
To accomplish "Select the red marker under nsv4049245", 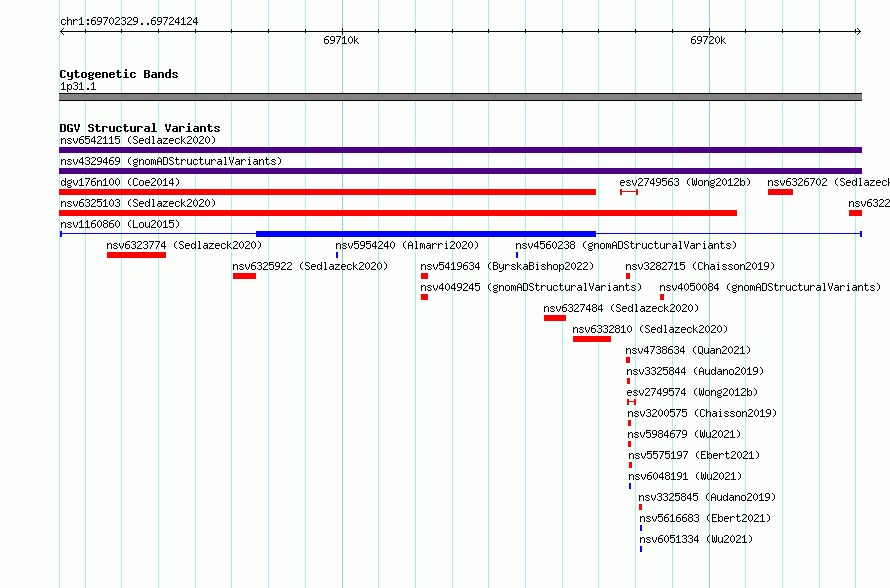I will point(425,297).
